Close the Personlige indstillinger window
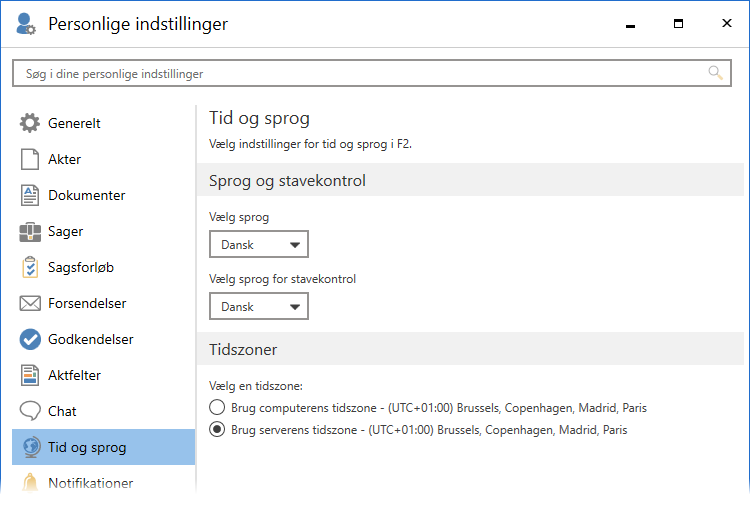The image size is (750, 523). [726, 24]
